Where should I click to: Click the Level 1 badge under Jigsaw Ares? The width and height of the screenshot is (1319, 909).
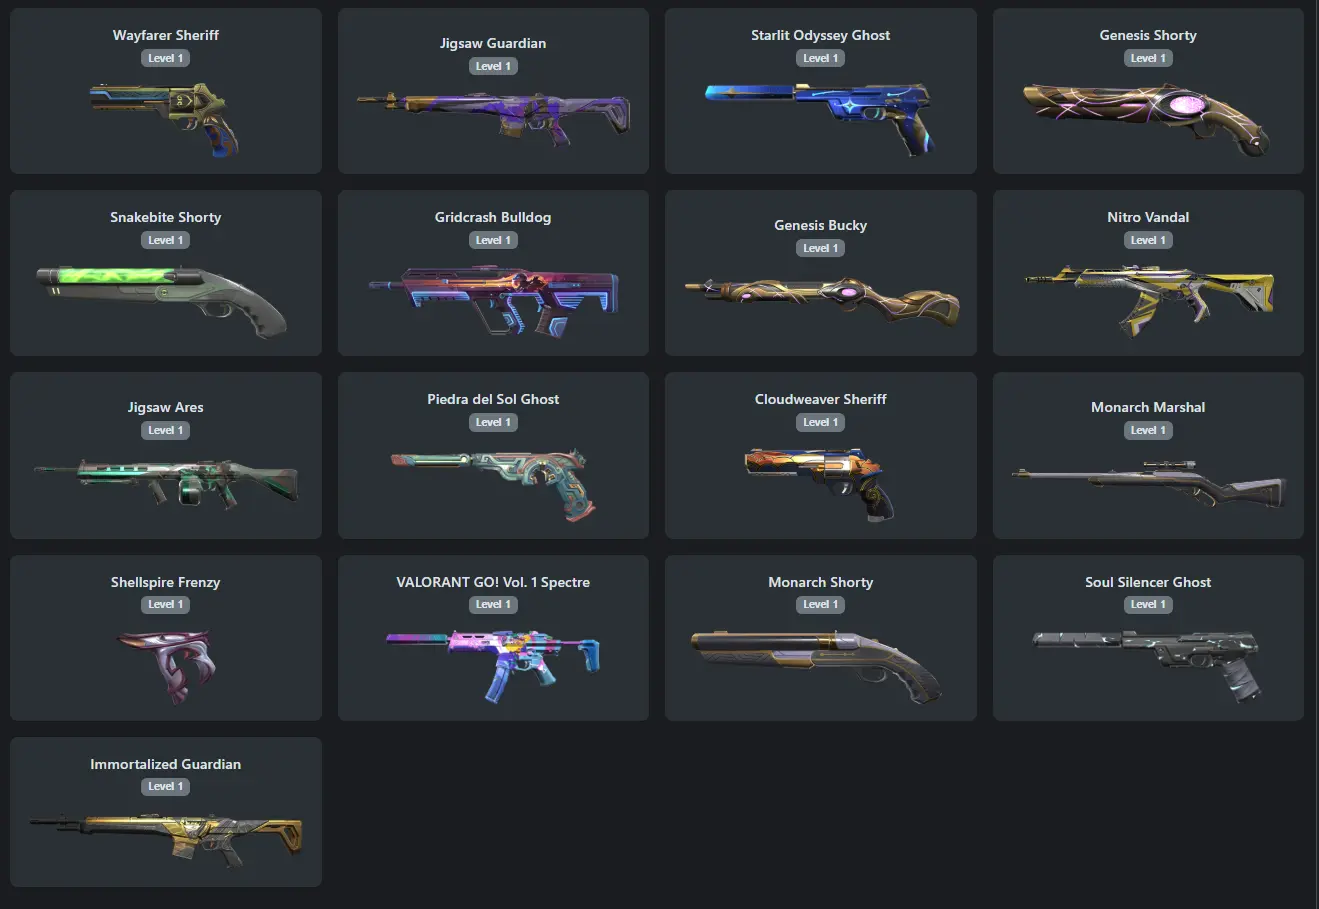coord(165,430)
